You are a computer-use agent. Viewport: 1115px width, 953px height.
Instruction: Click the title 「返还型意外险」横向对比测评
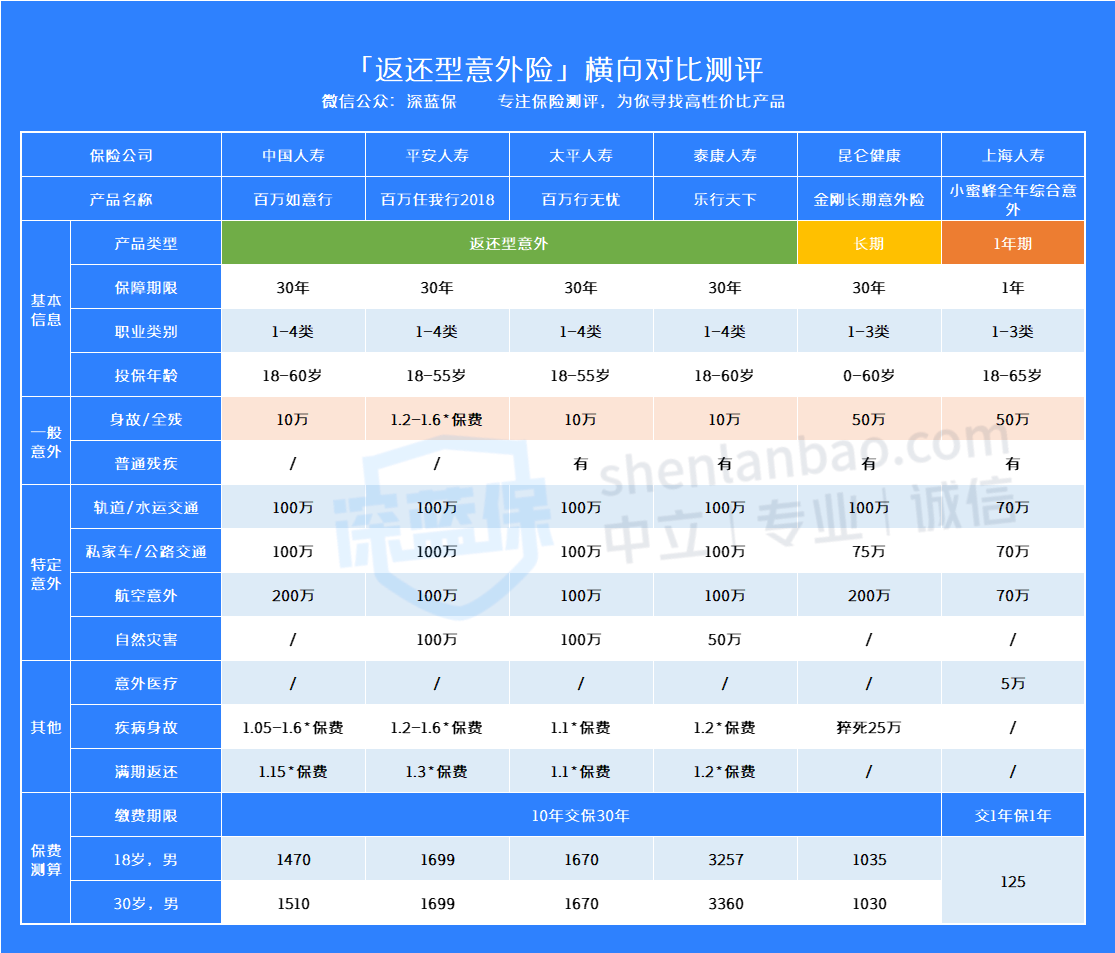pos(560,70)
